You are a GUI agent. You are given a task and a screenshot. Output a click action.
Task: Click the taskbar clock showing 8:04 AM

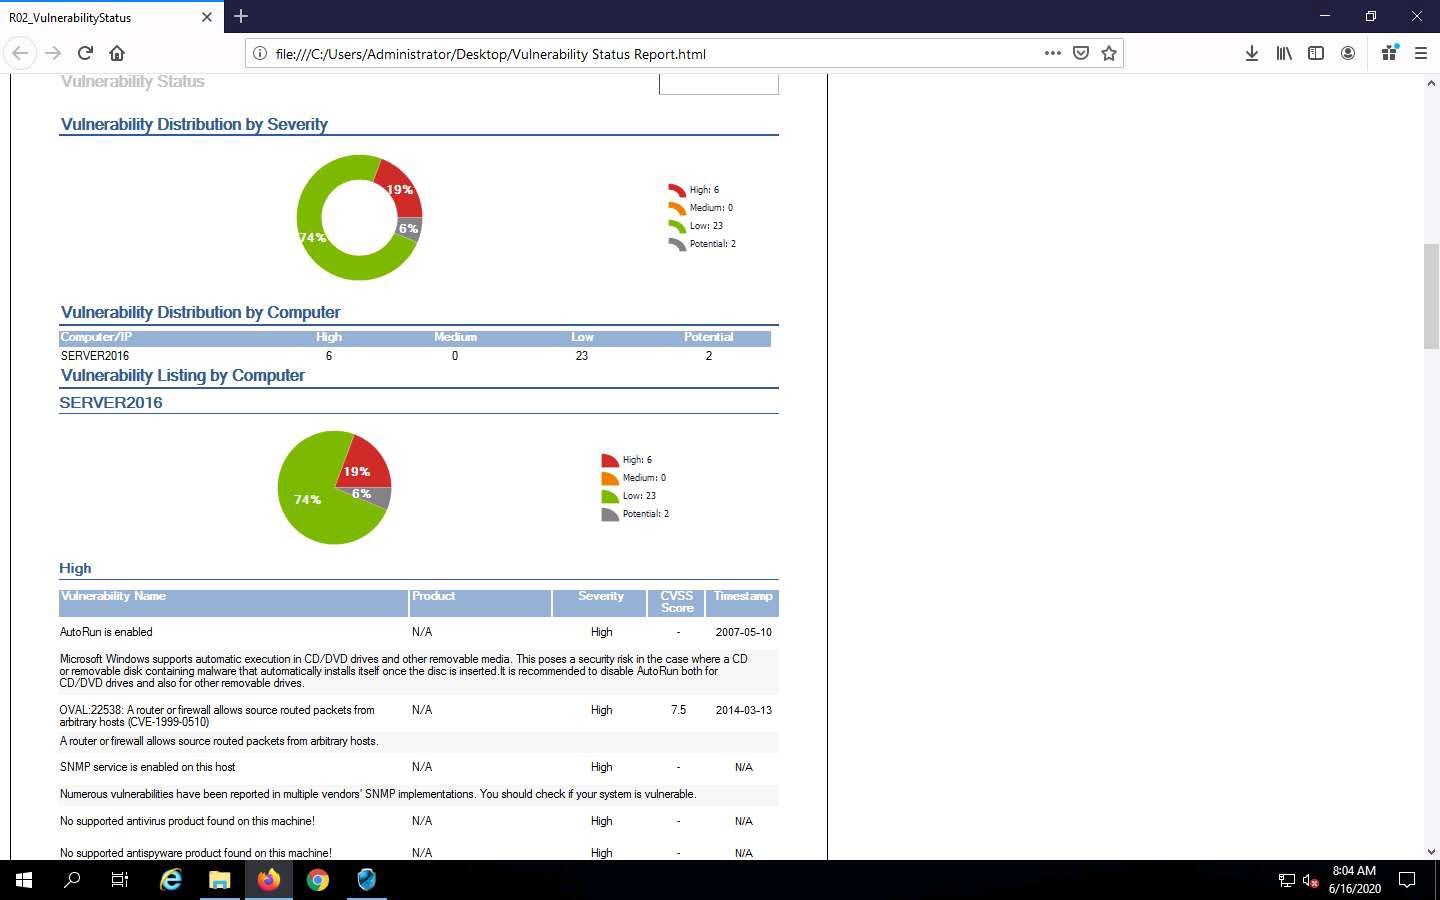[x=1354, y=880]
